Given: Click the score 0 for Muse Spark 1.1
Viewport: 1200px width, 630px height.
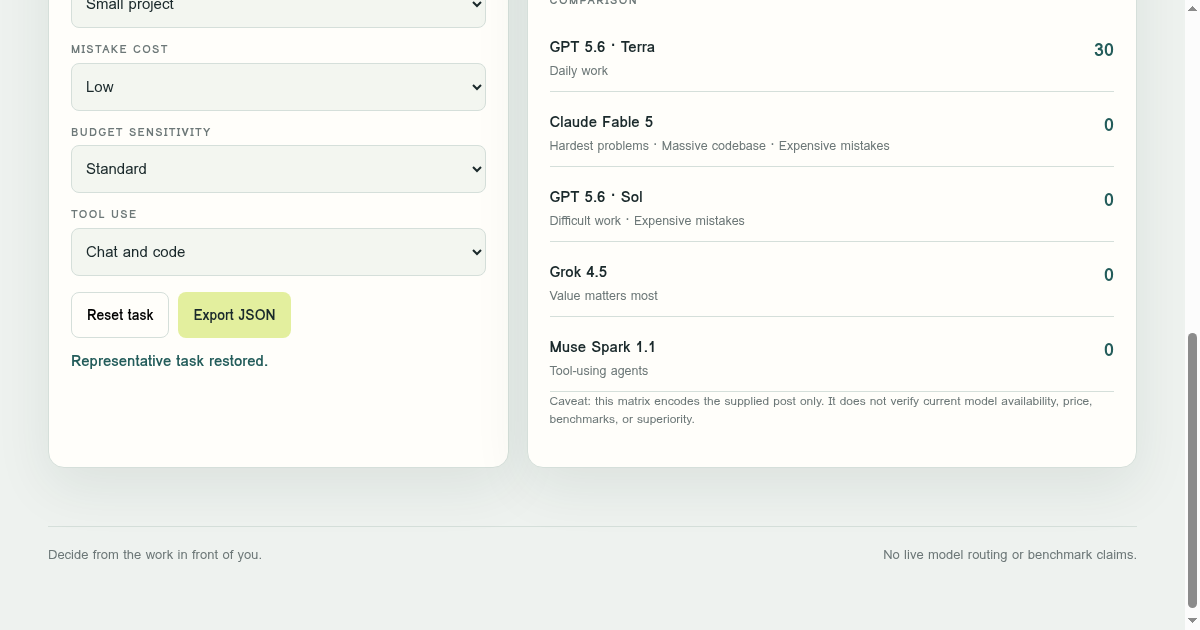Looking at the screenshot, I should 1109,350.
